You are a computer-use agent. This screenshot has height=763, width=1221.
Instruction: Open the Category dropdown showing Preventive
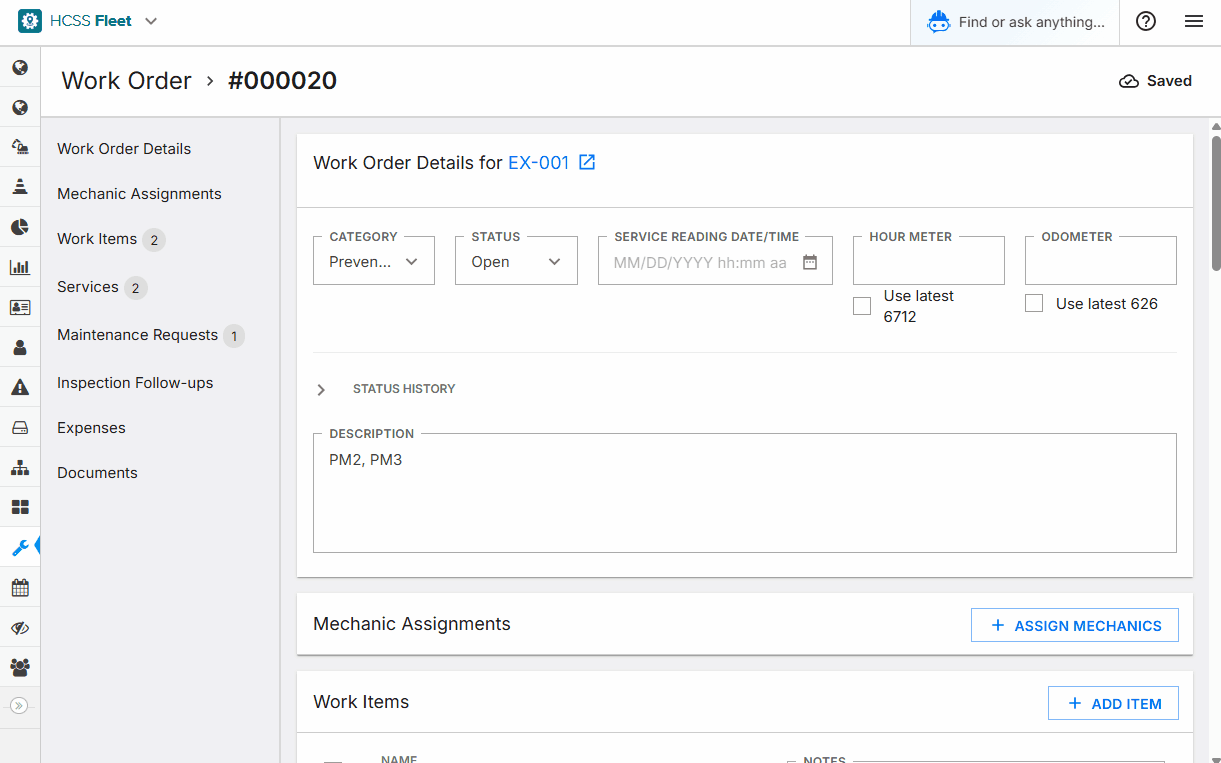click(x=373, y=261)
